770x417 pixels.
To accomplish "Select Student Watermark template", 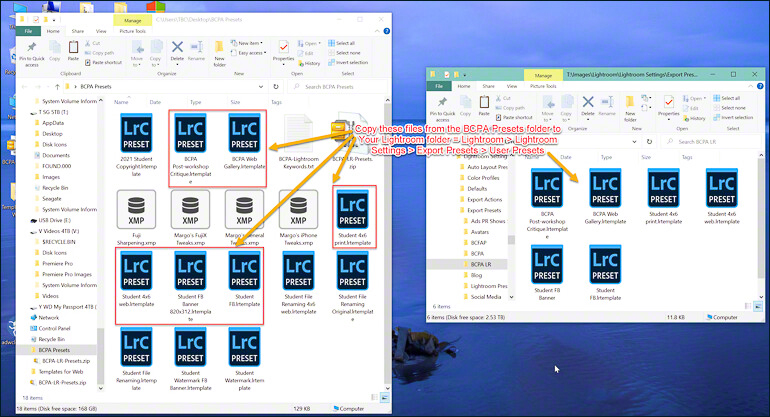I will [245, 359].
